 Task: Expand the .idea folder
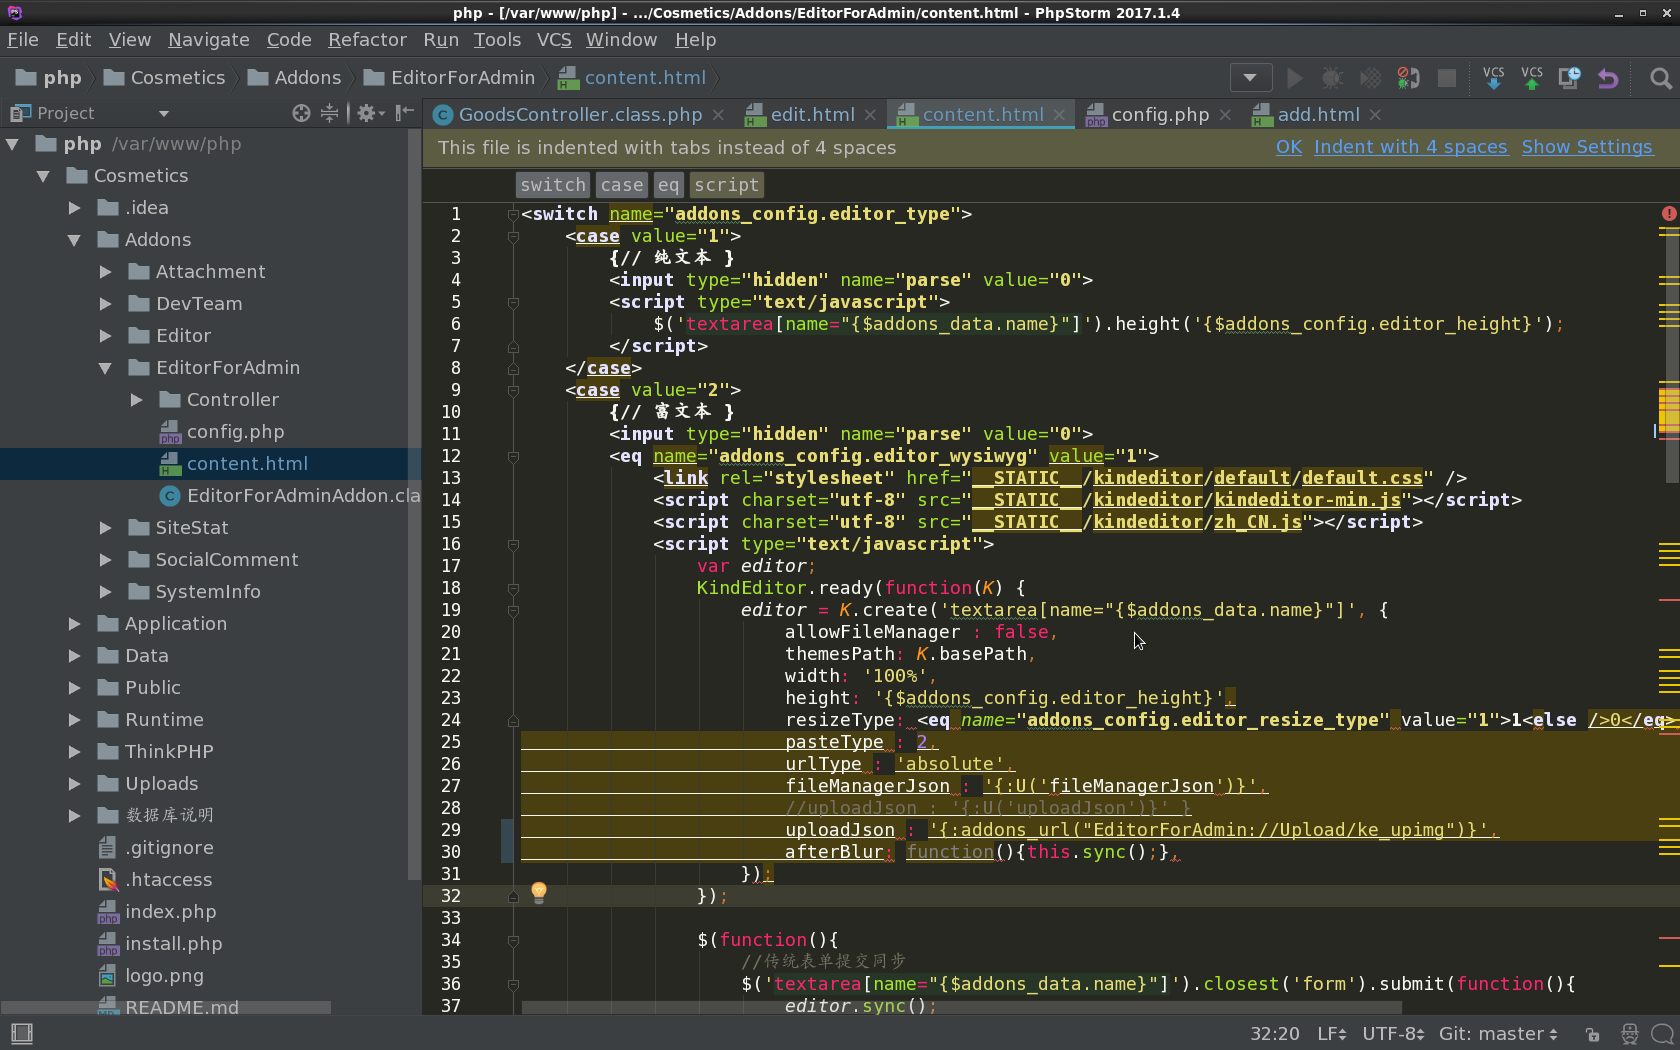point(74,208)
